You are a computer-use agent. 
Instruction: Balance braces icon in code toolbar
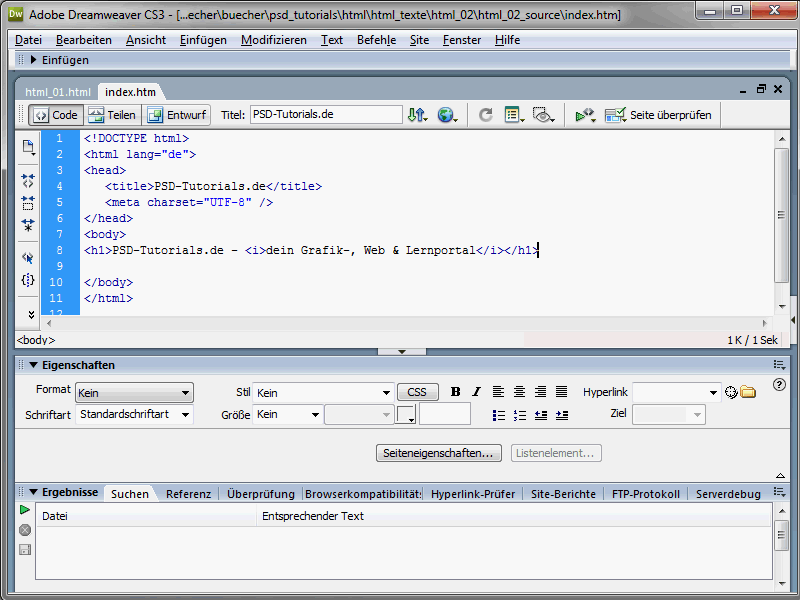(x=28, y=280)
